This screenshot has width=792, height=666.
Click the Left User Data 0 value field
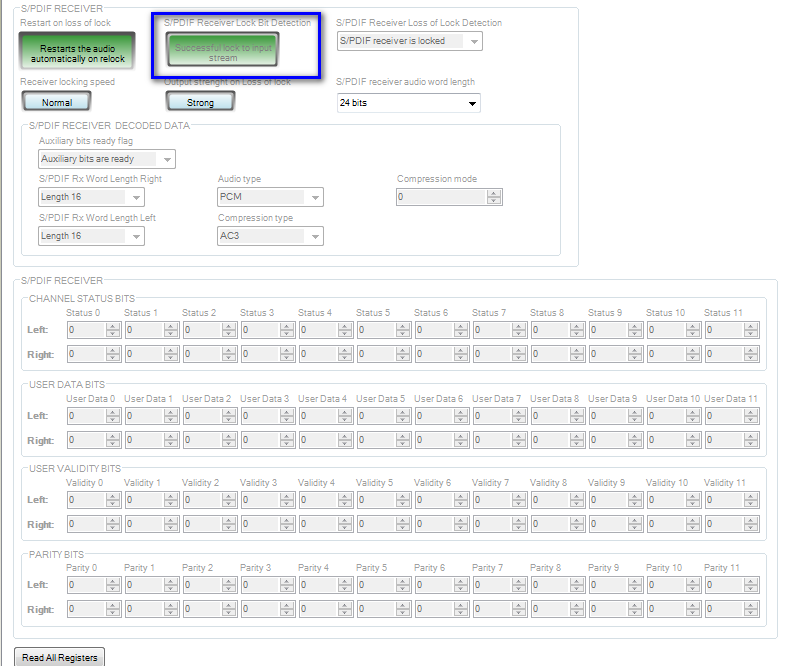tap(87, 416)
